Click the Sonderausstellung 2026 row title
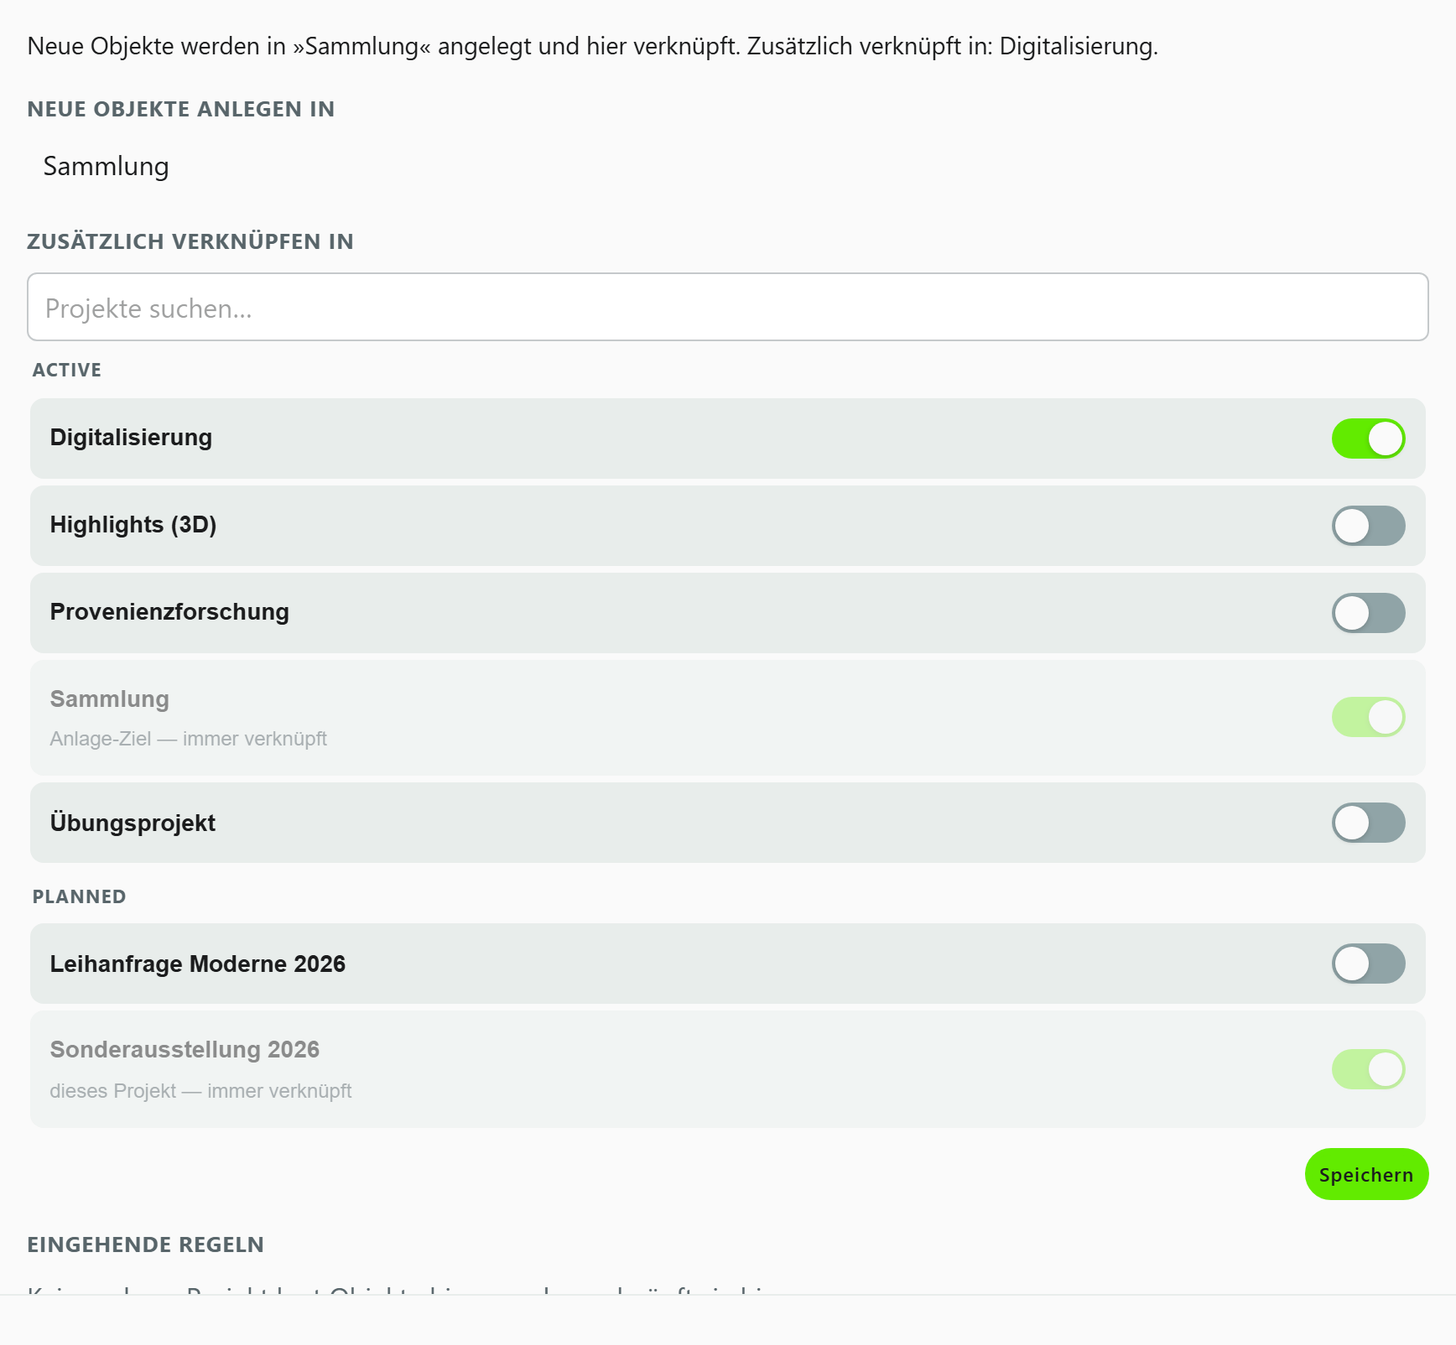This screenshot has width=1456, height=1345. click(x=185, y=1049)
